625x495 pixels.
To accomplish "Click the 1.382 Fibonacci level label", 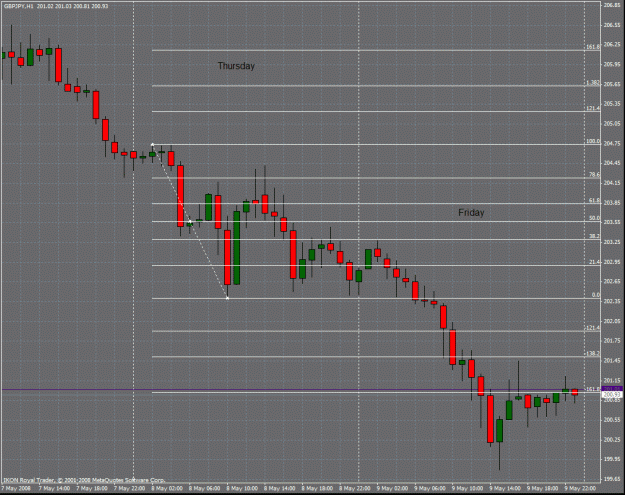I will pyautogui.click(x=593, y=83).
